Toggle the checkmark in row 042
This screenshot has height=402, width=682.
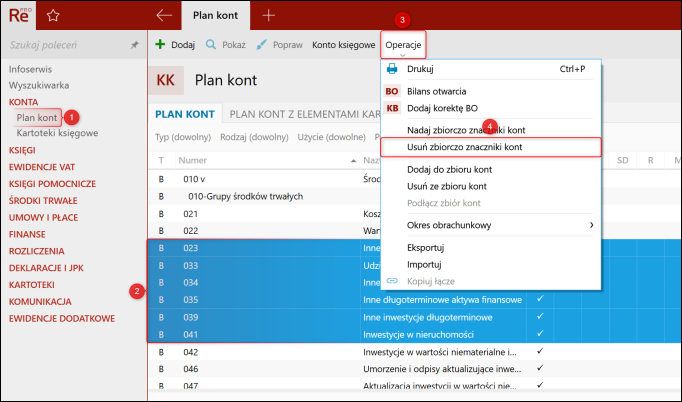pyautogui.click(x=540, y=352)
